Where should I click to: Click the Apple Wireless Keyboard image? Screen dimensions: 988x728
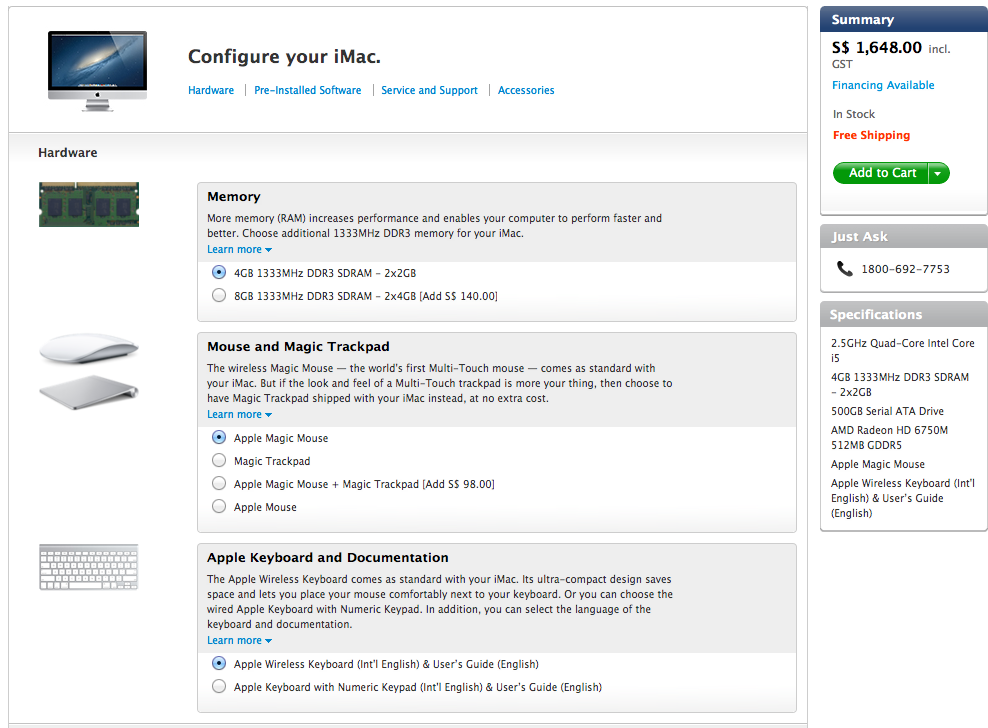click(88, 567)
